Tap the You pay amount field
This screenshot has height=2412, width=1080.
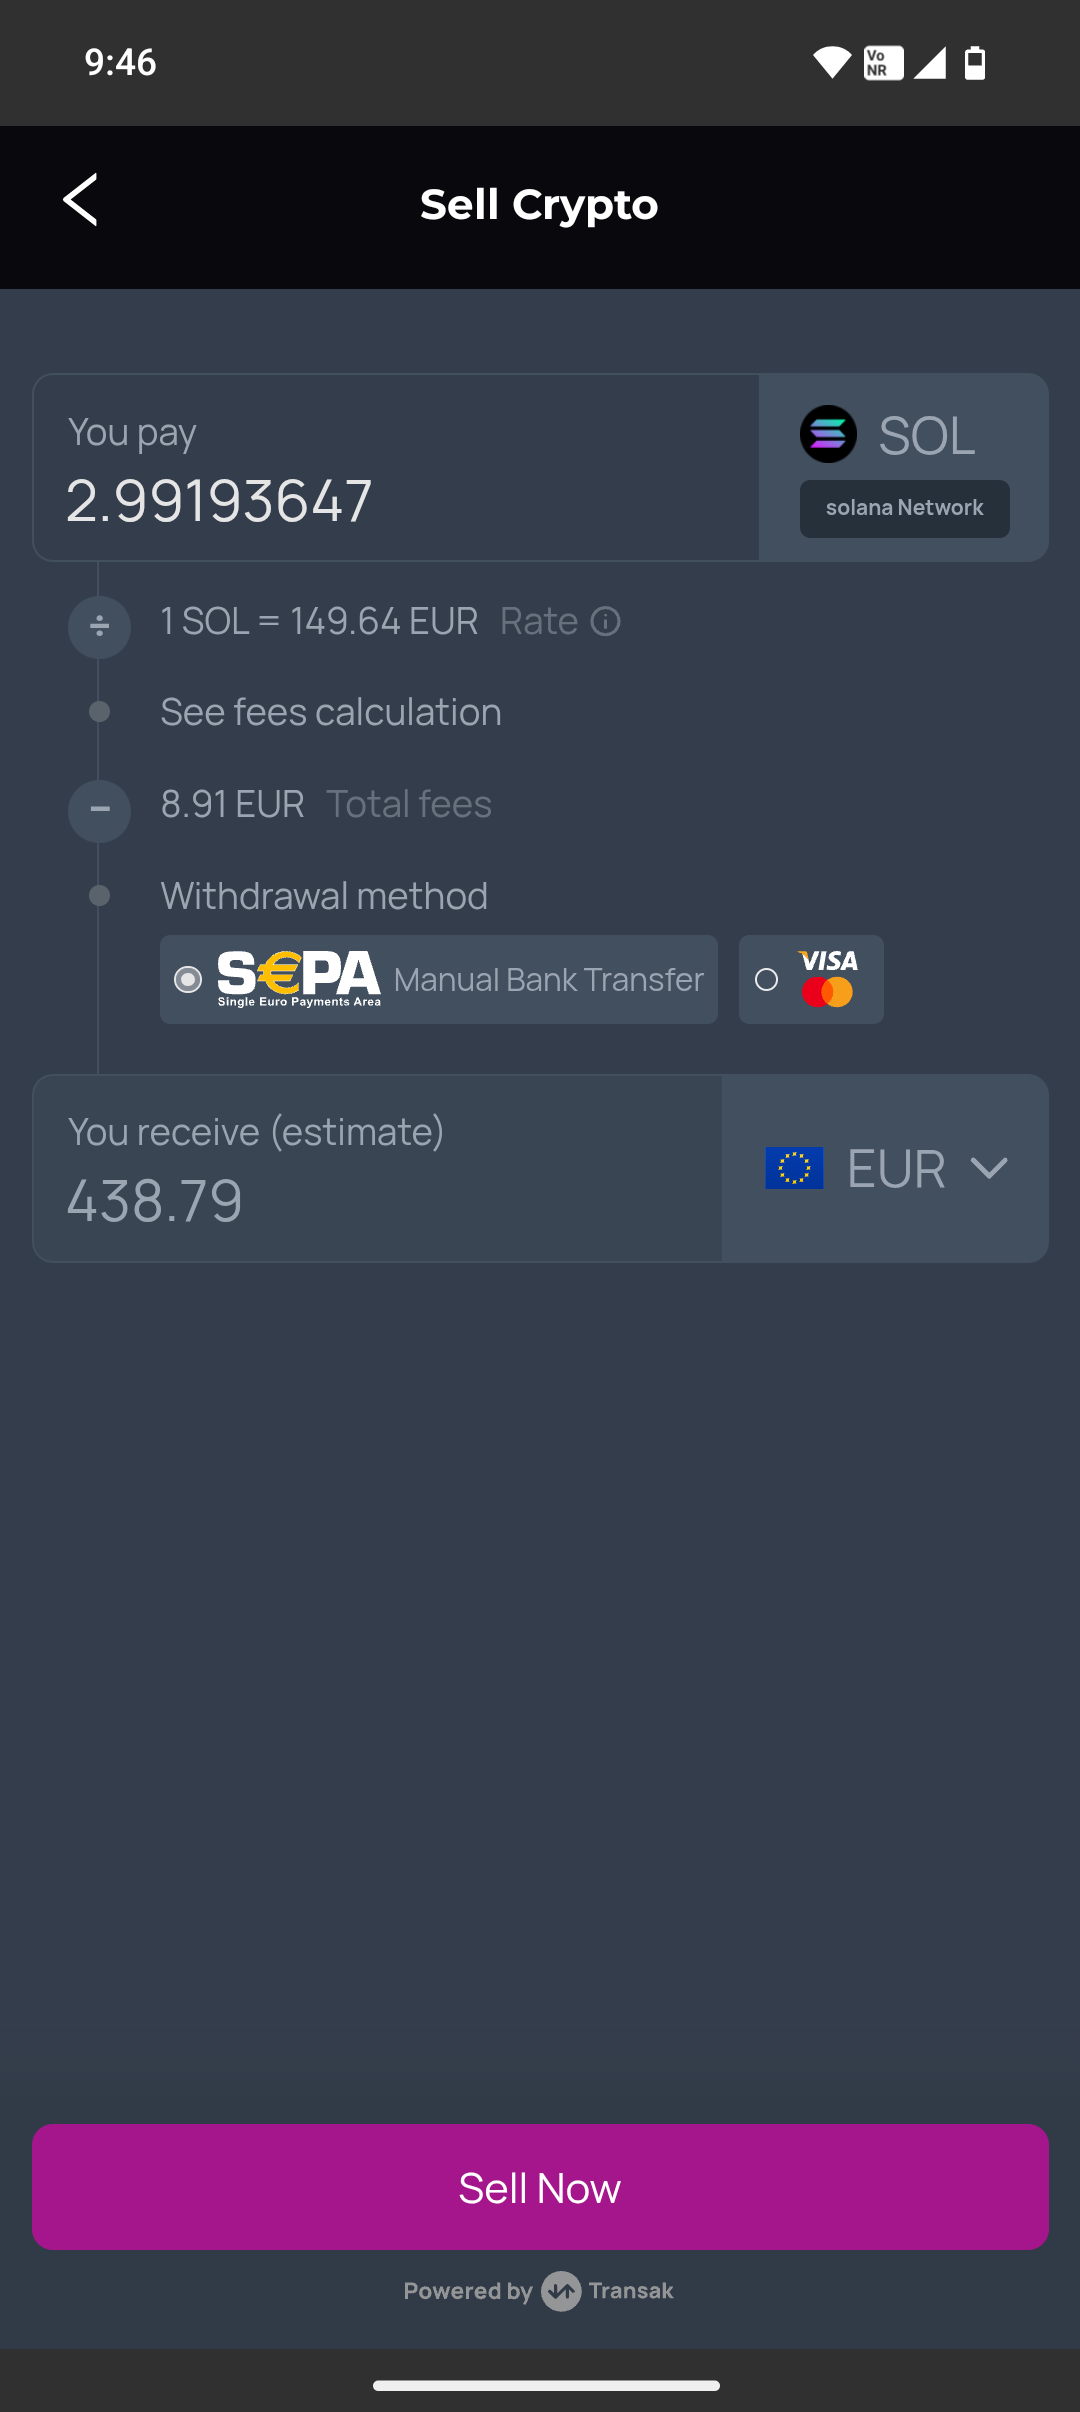point(395,500)
